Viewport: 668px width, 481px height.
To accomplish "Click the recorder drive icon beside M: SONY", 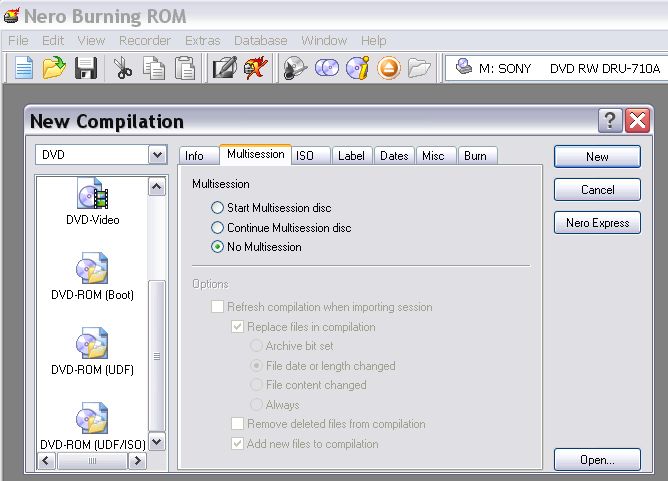I will [x=464, y=67].
